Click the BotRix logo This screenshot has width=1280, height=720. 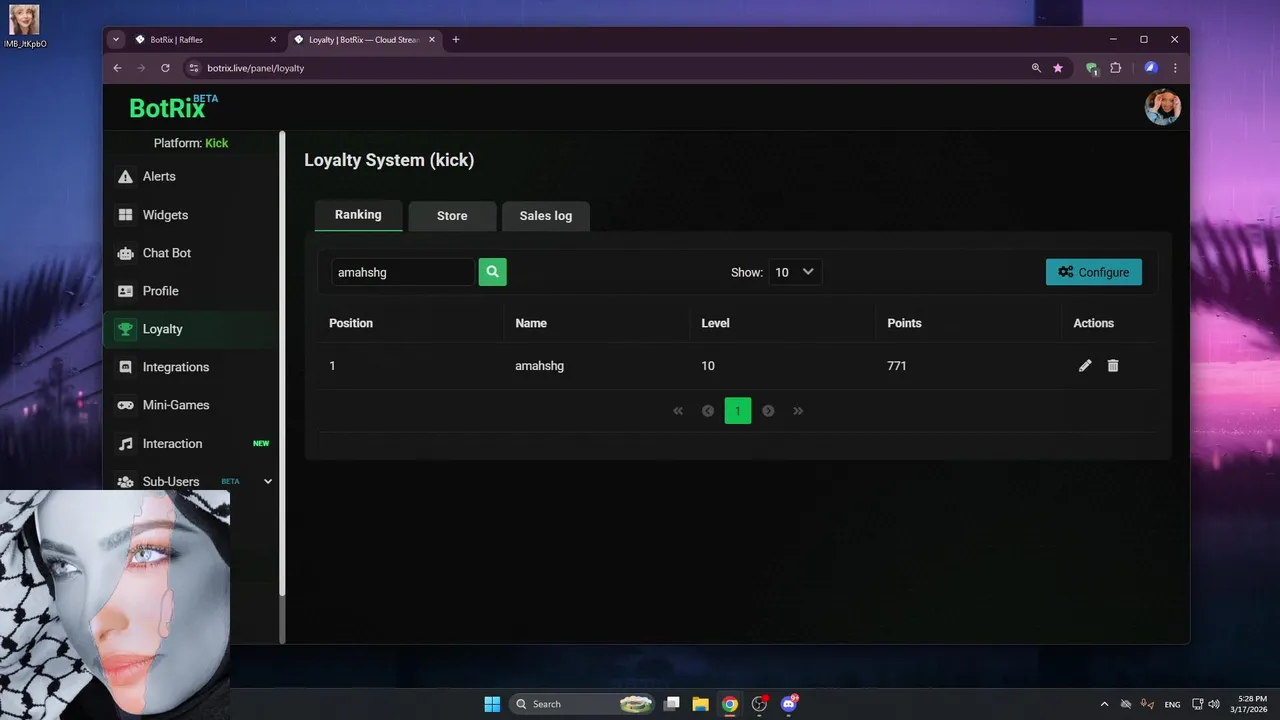174,107
